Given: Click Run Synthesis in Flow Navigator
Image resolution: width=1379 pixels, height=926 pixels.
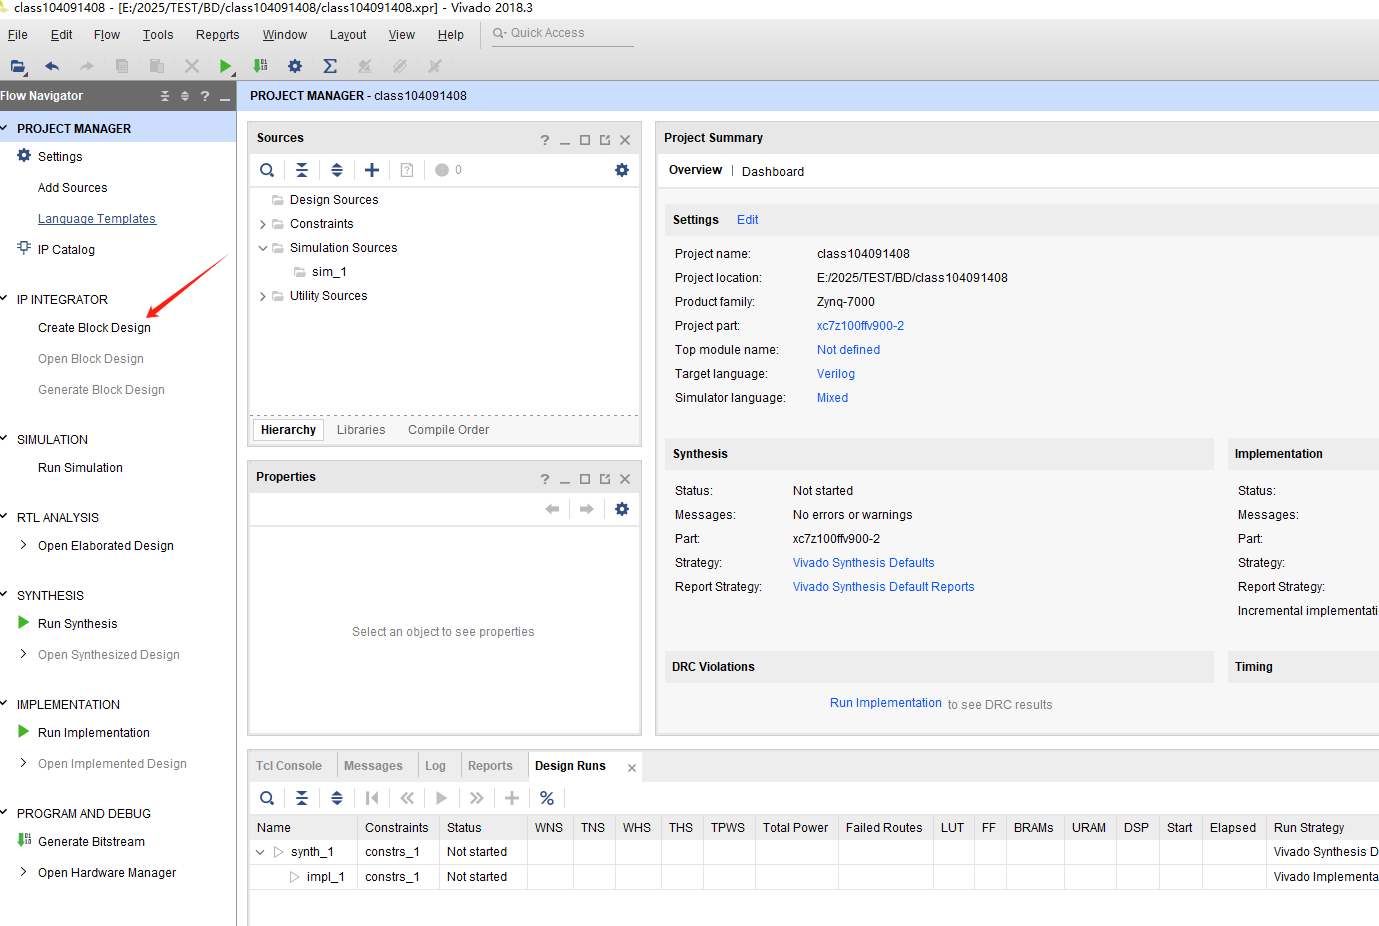Looking at the screenshot, I should 78,624.
